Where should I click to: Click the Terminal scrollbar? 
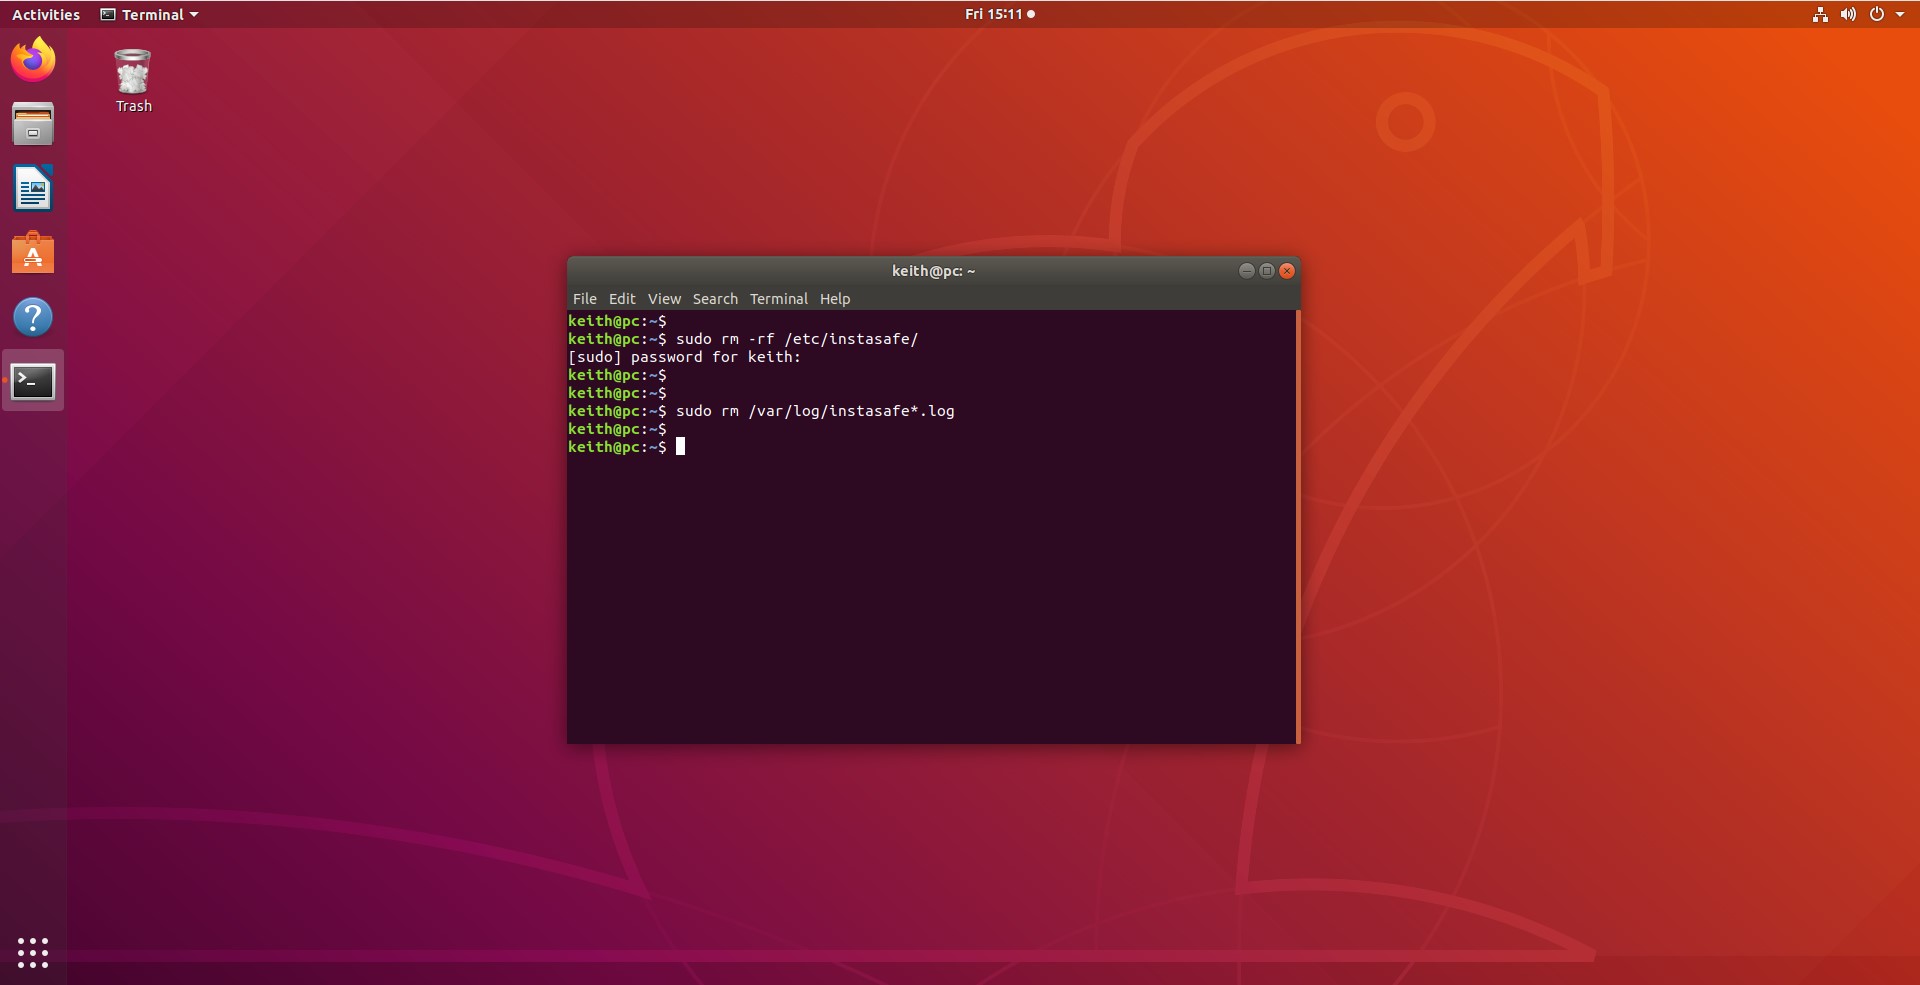click(x=1297, y=527)
